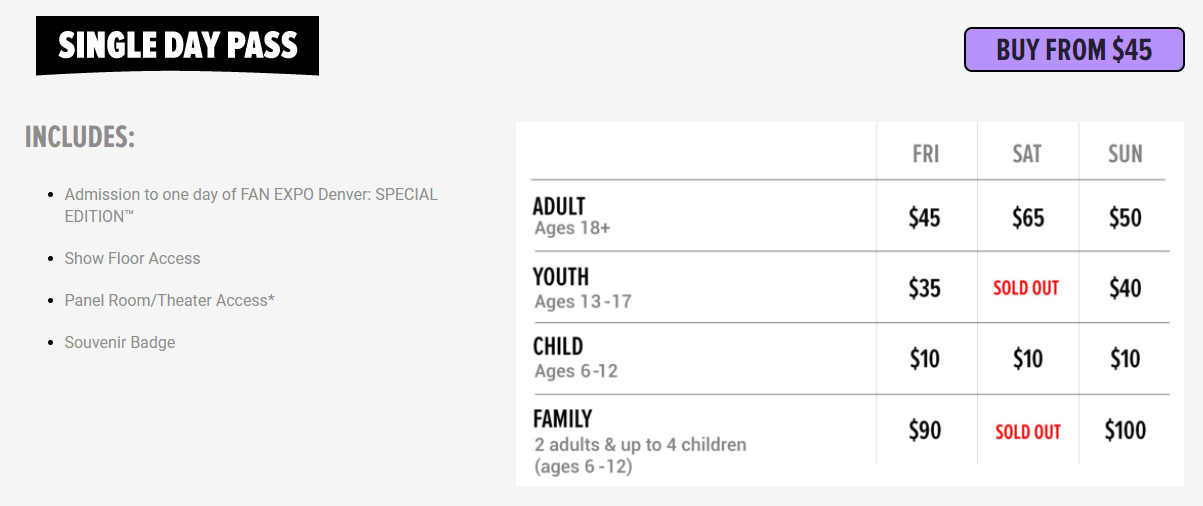The height and width of the screenshot is (506, 1203).
Task: Click the Youth Friday $35 price
Action: pos(925,288)
